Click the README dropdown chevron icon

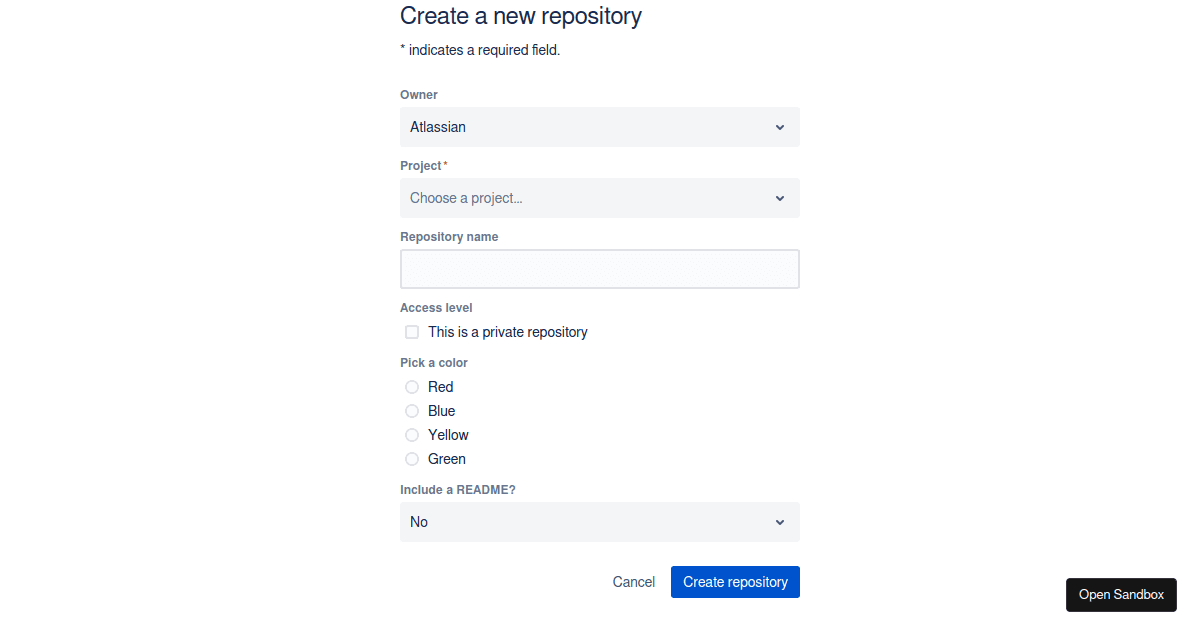click(779, 522)
